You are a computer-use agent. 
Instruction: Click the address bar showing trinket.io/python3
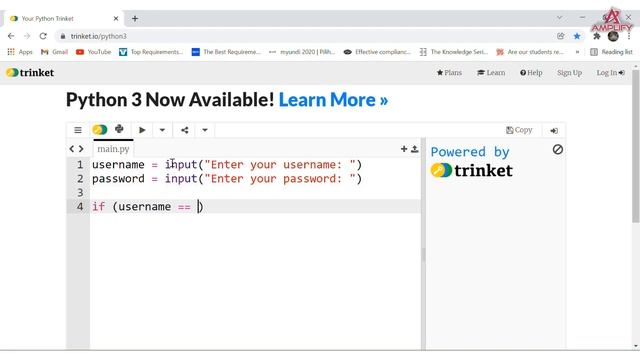click(x=306, y=36)
